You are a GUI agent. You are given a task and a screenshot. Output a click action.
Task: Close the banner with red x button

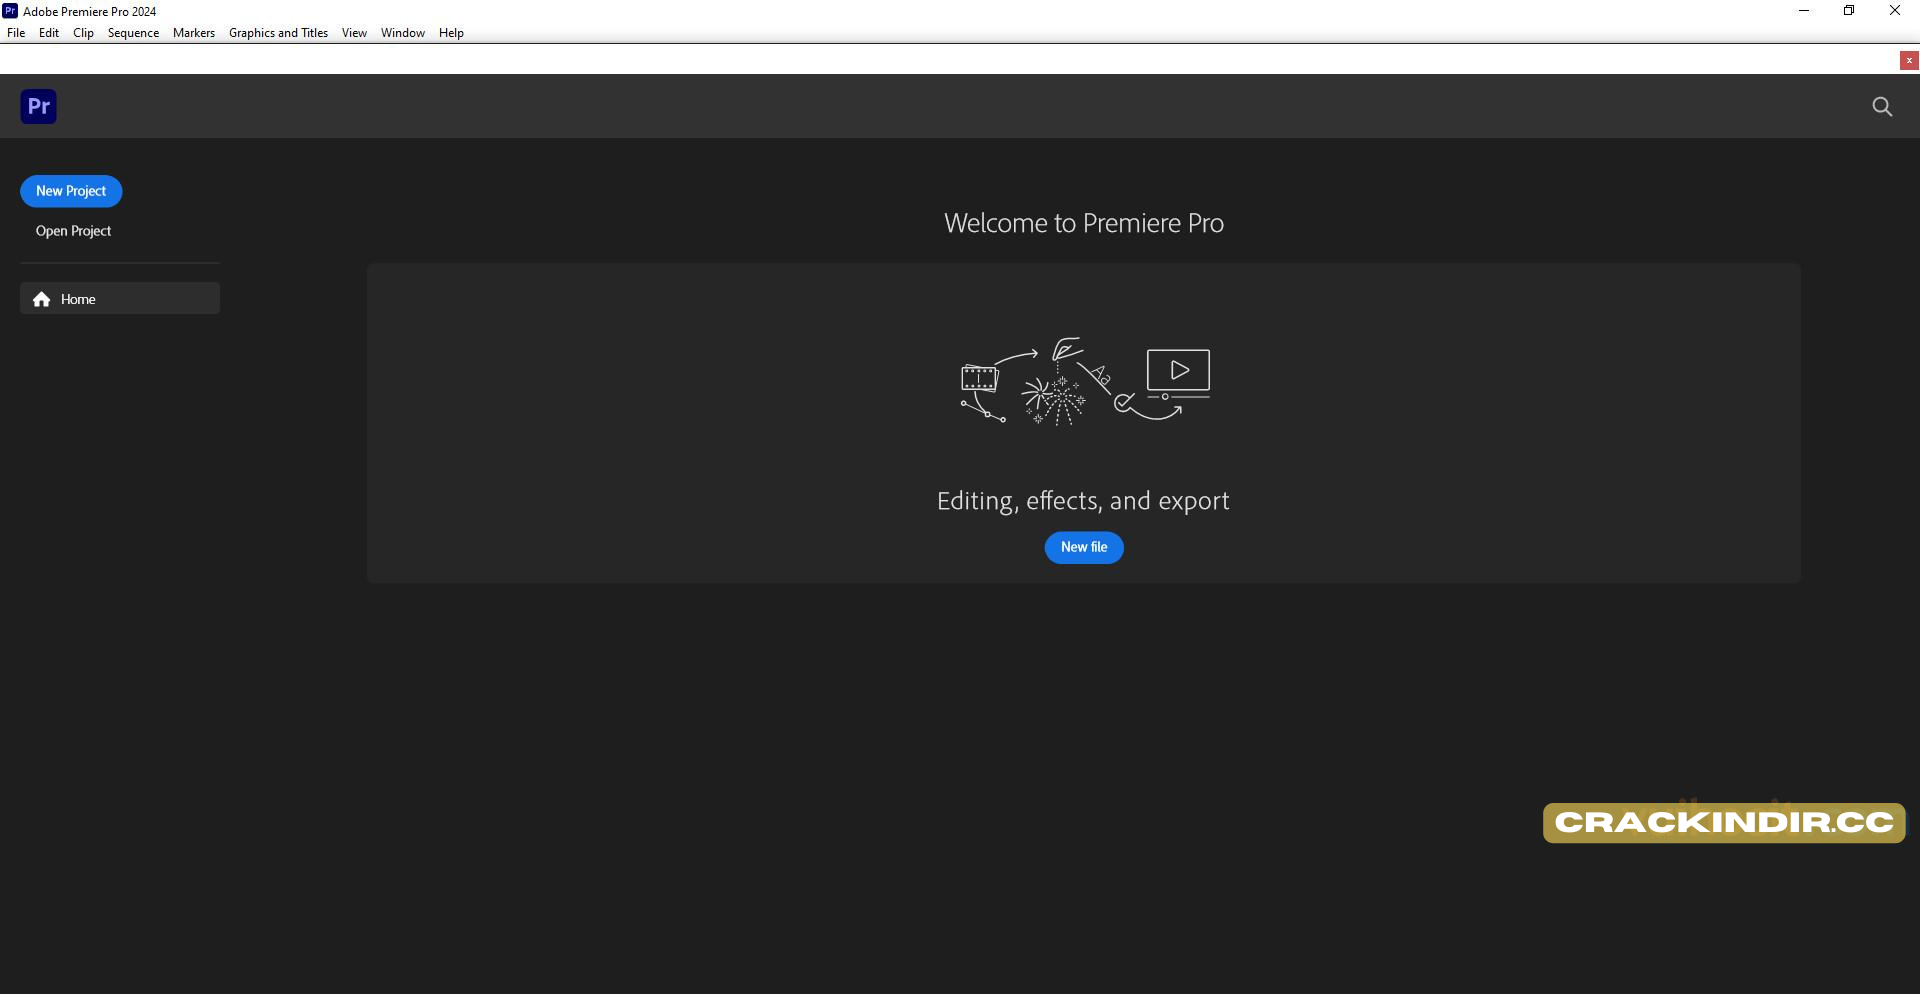[1909, 60]
